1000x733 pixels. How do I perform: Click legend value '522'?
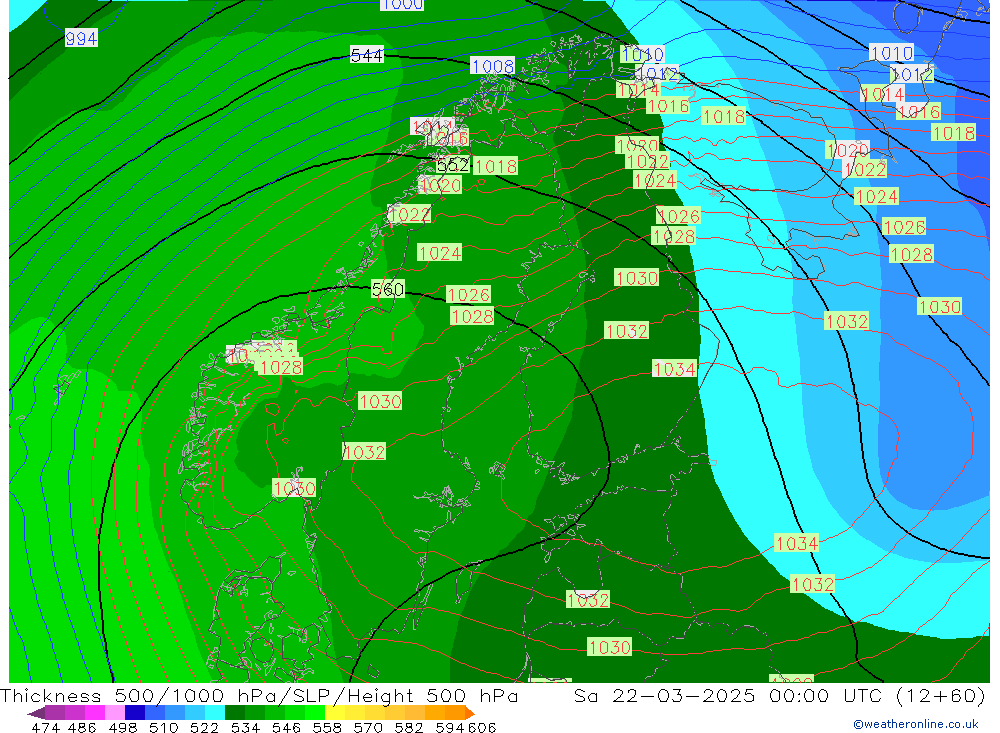tap(204, 727)
